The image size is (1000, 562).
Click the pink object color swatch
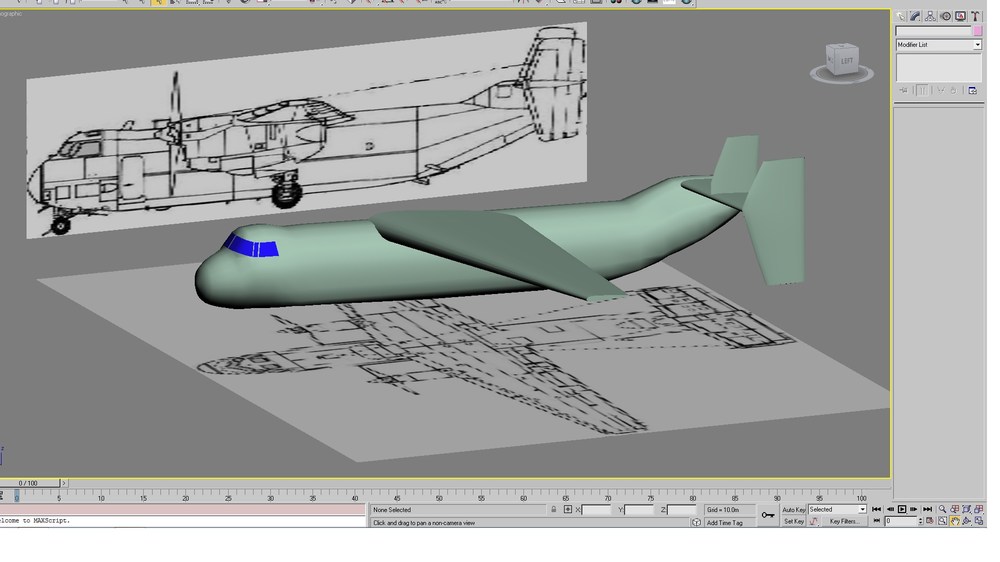[977, 31]
